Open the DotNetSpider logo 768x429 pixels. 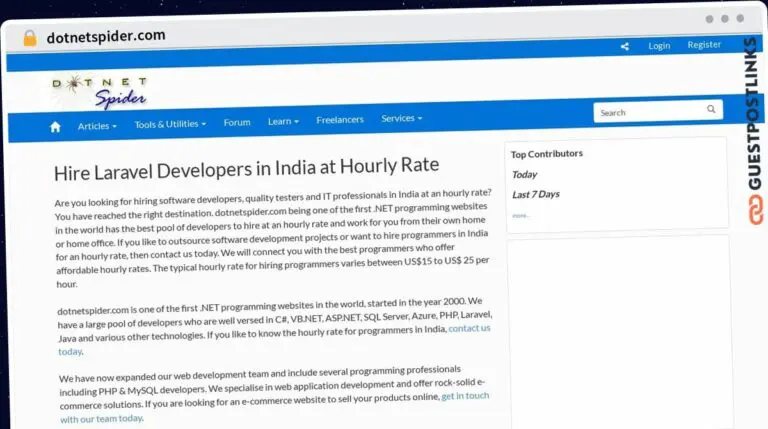99,92
